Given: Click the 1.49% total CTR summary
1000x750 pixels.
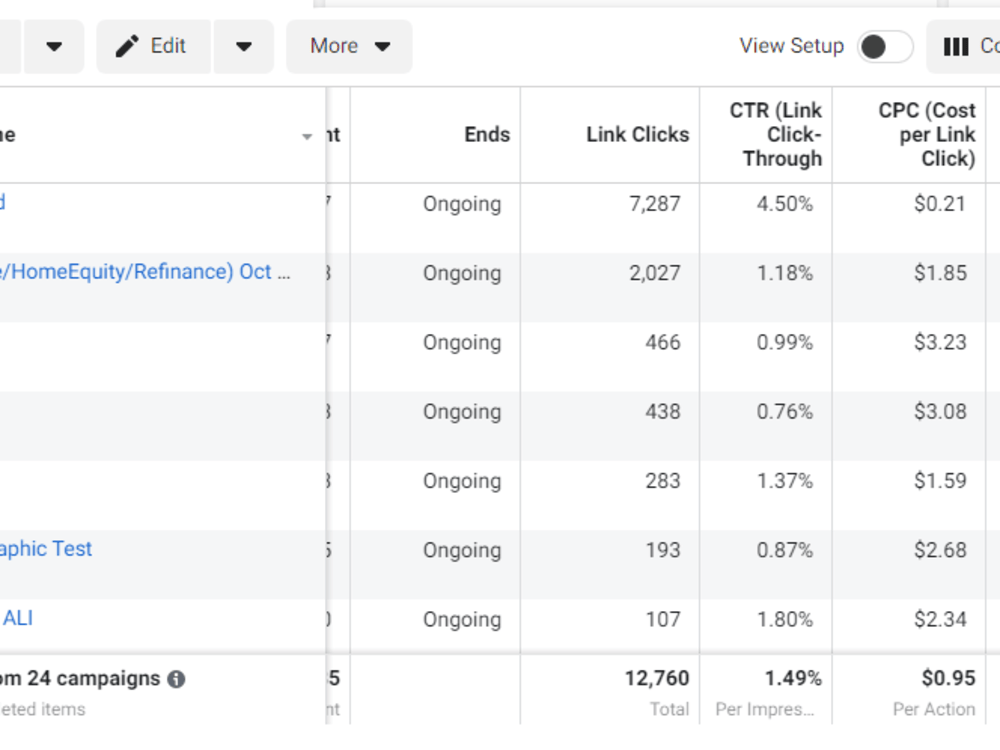Looking at the screenshot, I should (x=793, y=678).
